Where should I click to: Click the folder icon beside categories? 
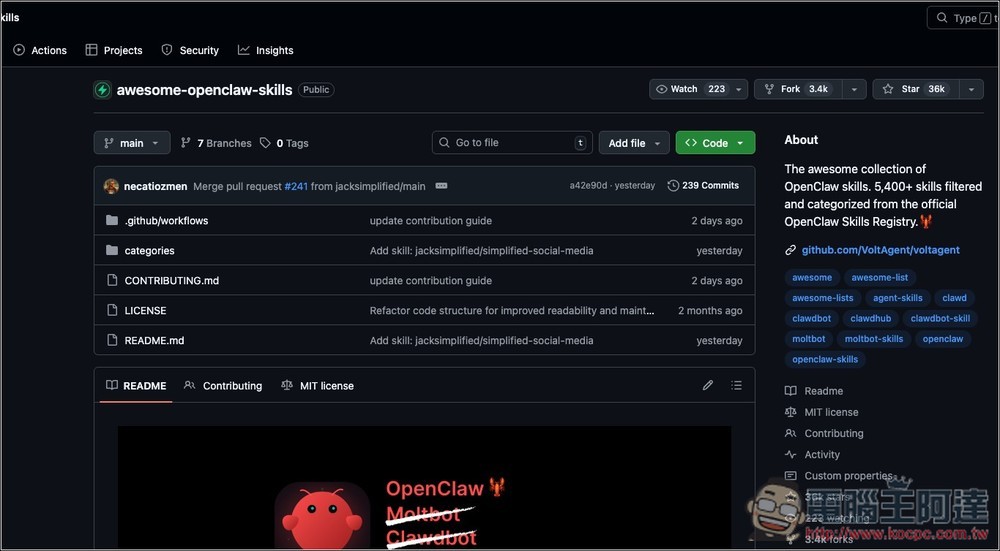point(112,250)
